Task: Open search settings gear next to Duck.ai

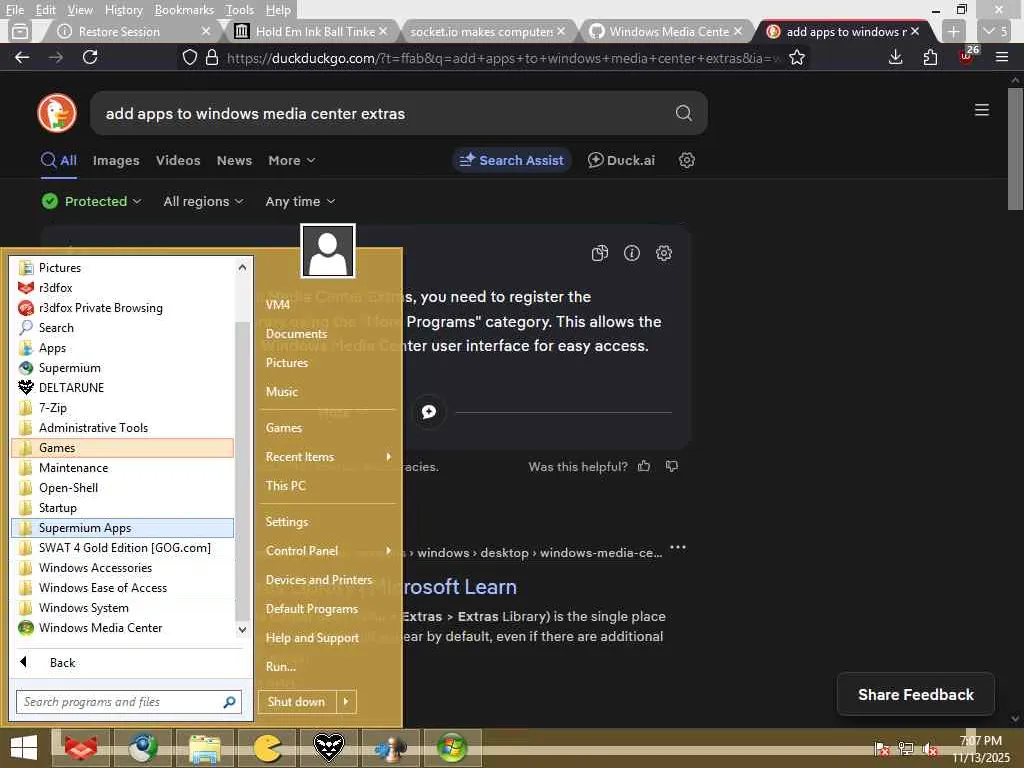Action: pos(686,160)
